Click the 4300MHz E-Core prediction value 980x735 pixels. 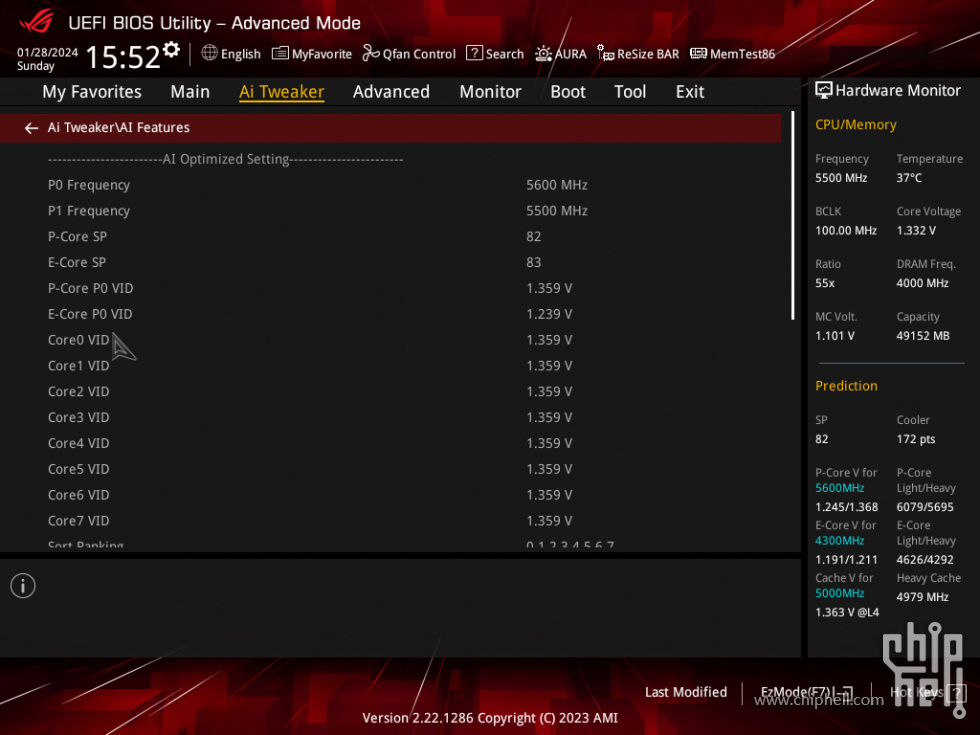point(839,541)
